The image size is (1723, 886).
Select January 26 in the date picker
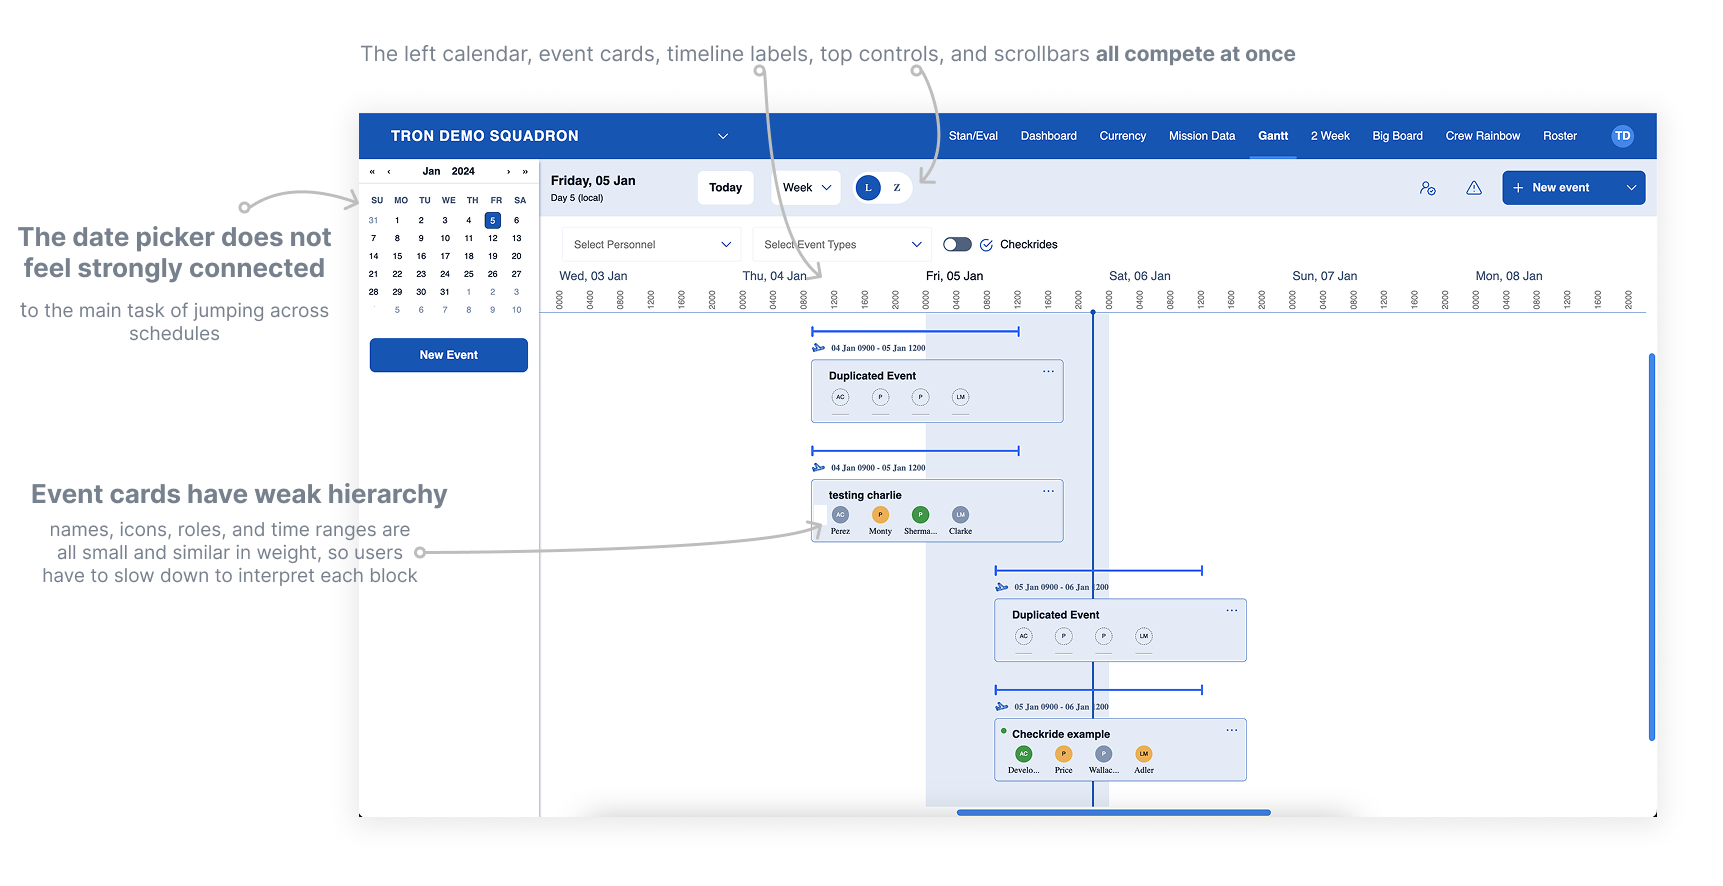[492, 274]
